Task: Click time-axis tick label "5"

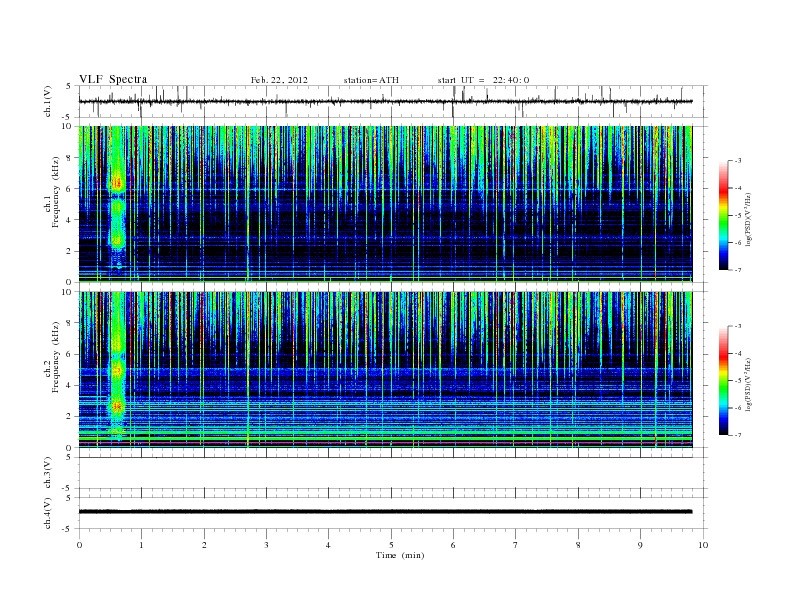Action: click(x=391, y=545)
